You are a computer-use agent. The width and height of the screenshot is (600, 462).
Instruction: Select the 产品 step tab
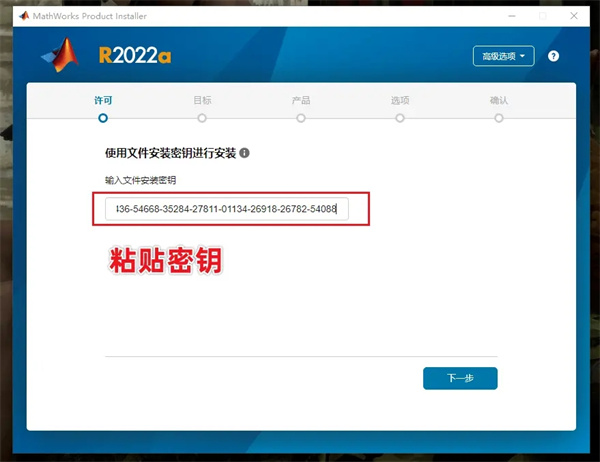[x=301, y=100]
